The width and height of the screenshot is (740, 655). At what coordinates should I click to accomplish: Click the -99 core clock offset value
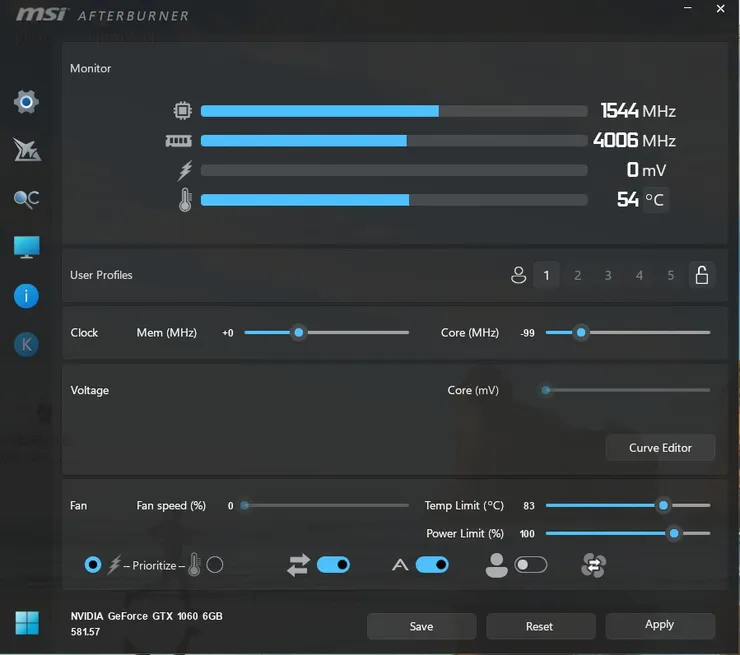[528, 333]
